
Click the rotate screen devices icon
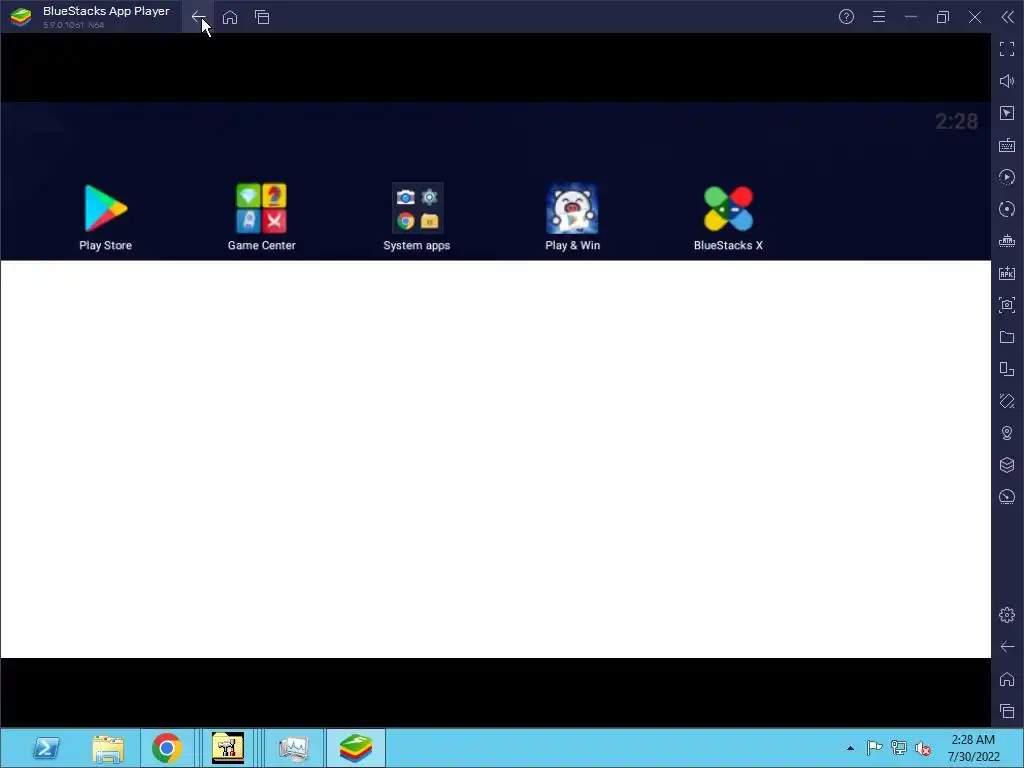[1007, 369]
